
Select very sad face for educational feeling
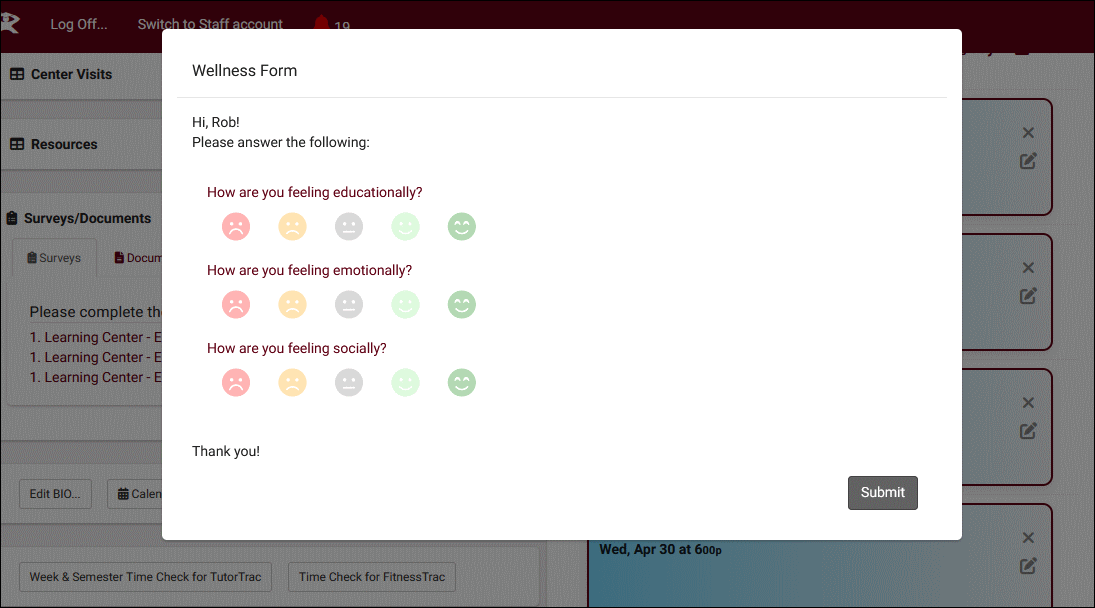point(236,227)
